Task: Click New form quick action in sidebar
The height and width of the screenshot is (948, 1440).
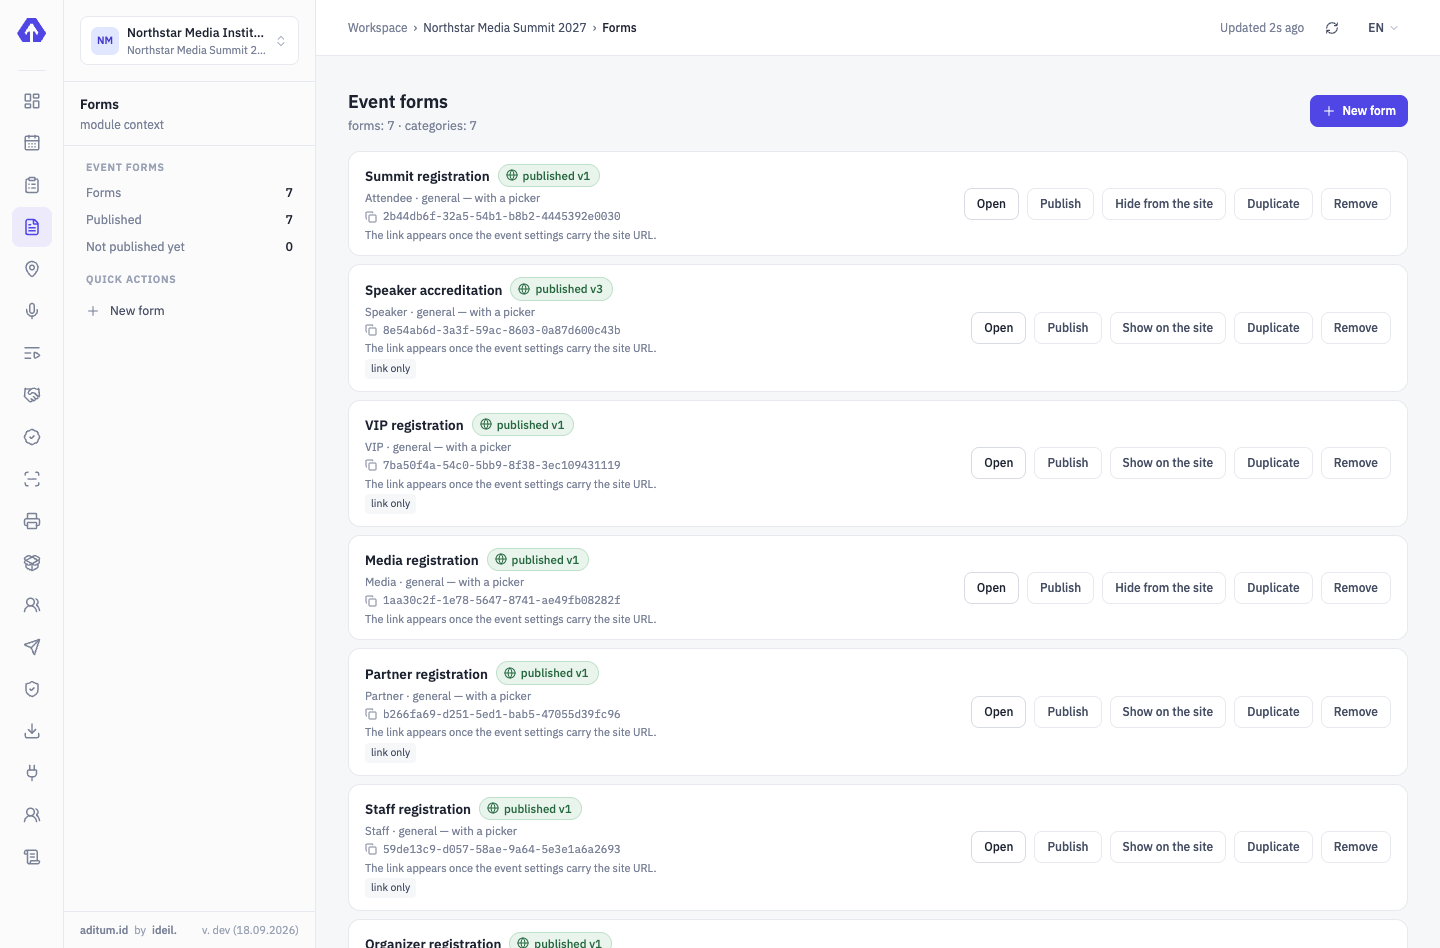Action: [189, 311]
